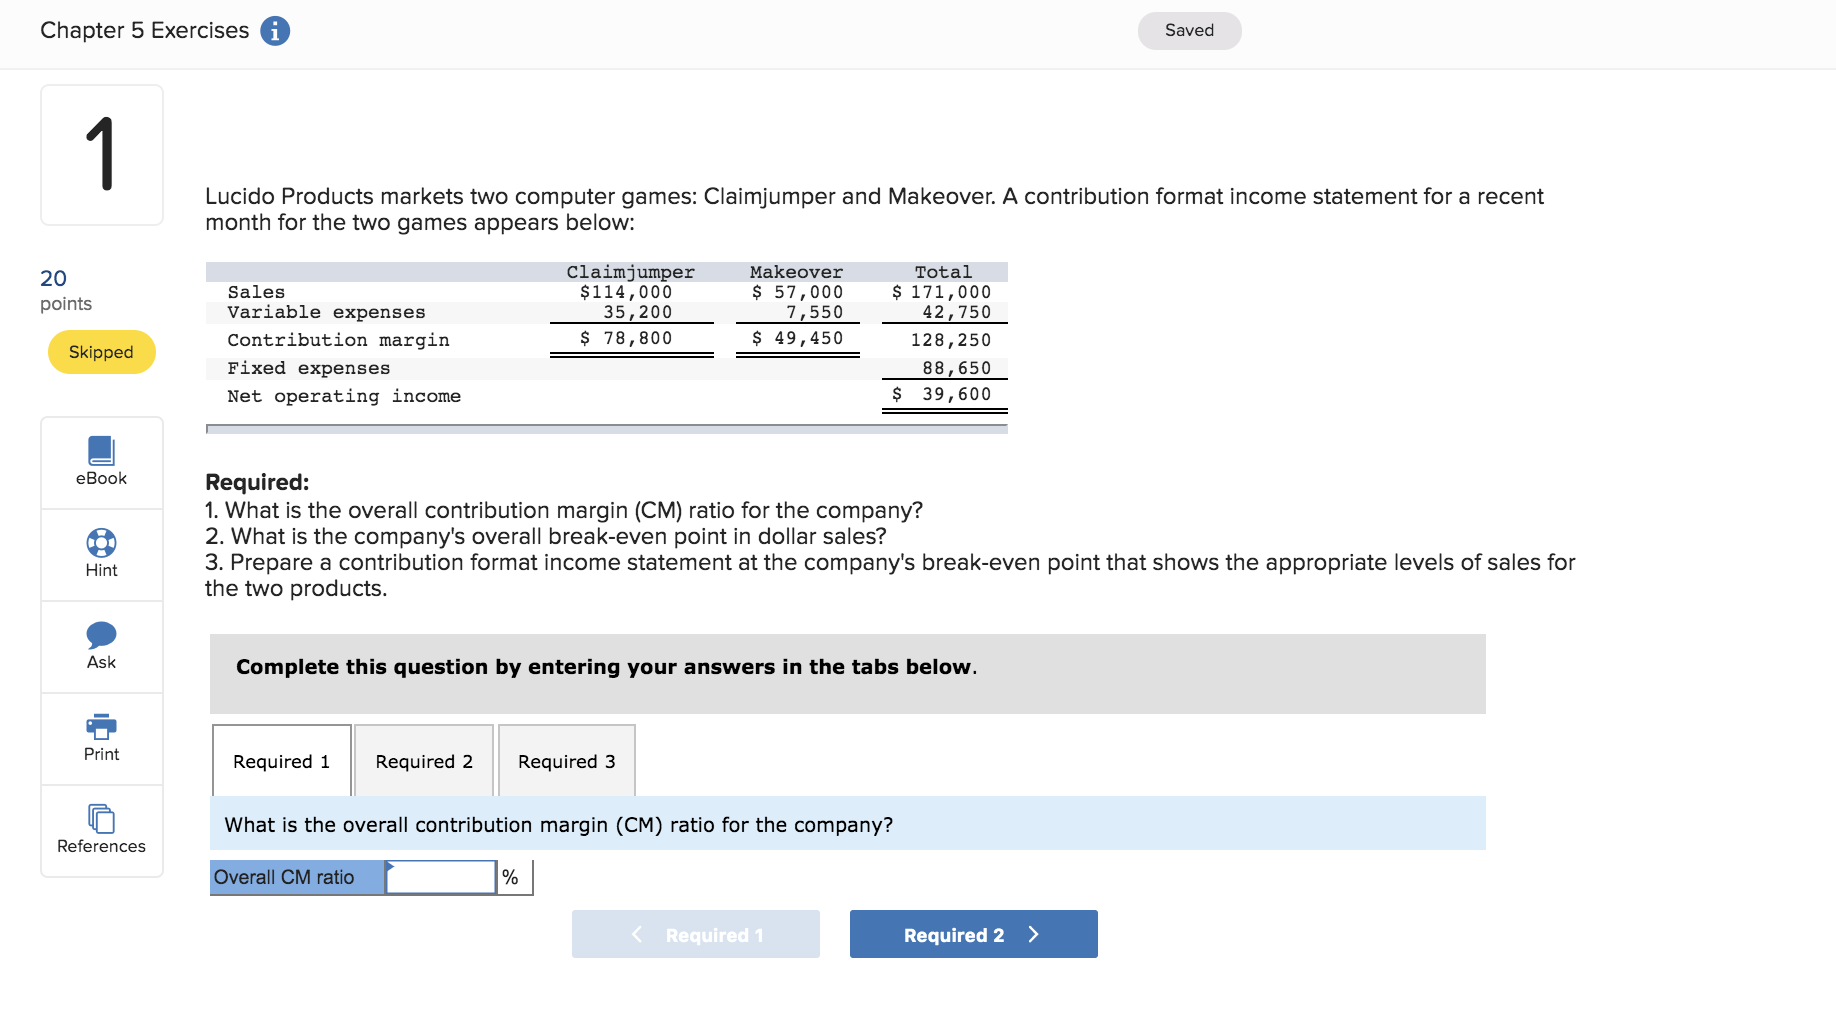Image resolution: width=1836 pixels, height=1022 pixels.
Task: Click the Required 2 navigation button
Action: (x=972, y=934)
